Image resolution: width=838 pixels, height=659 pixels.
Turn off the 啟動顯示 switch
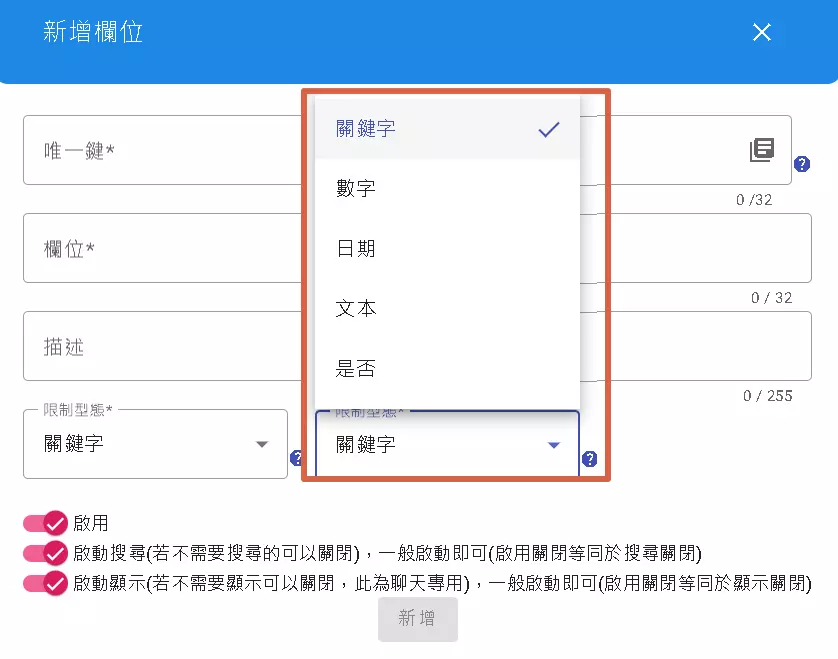[x=45, y=583]
